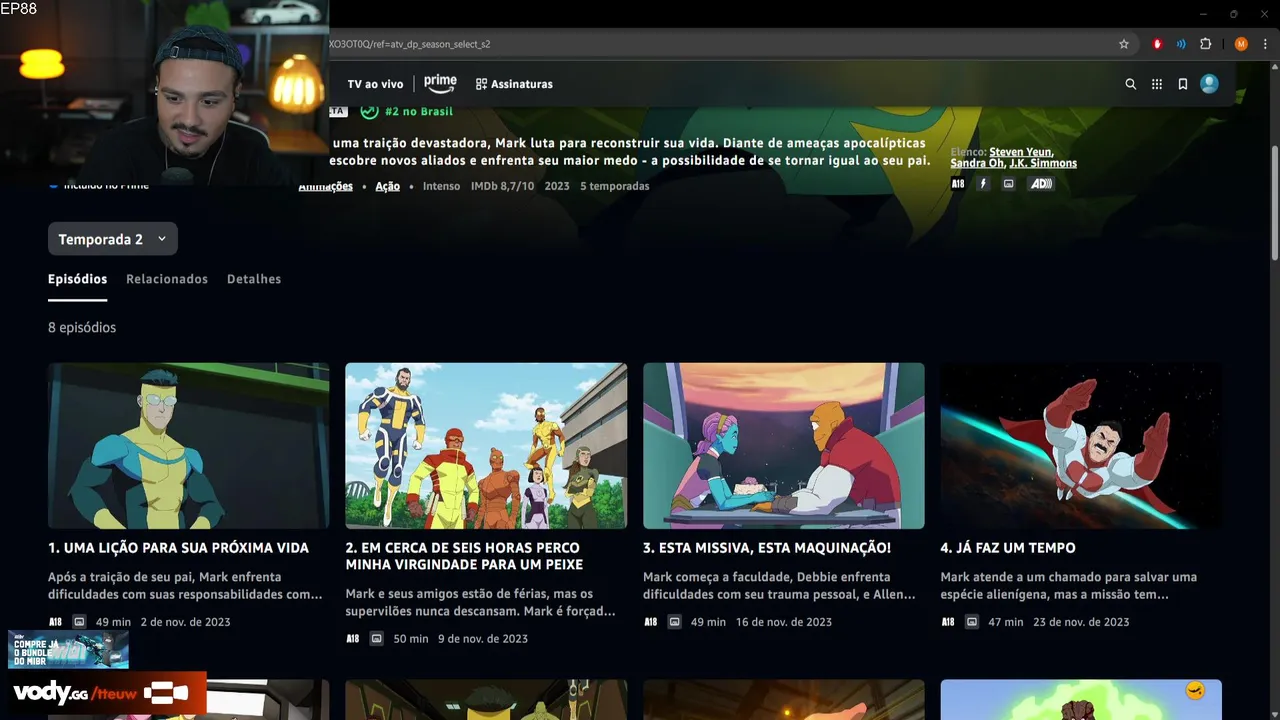Click the Prime logo in navigation

click(440, 83)
